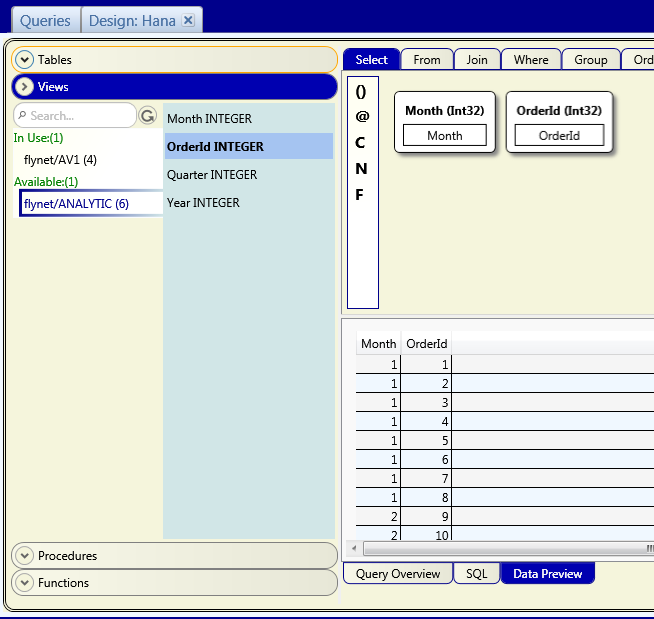The height and width of the screenshot is (619, 654).
Task: Click the OrderId cell with value 5
Action: click(x=426, y=440)
